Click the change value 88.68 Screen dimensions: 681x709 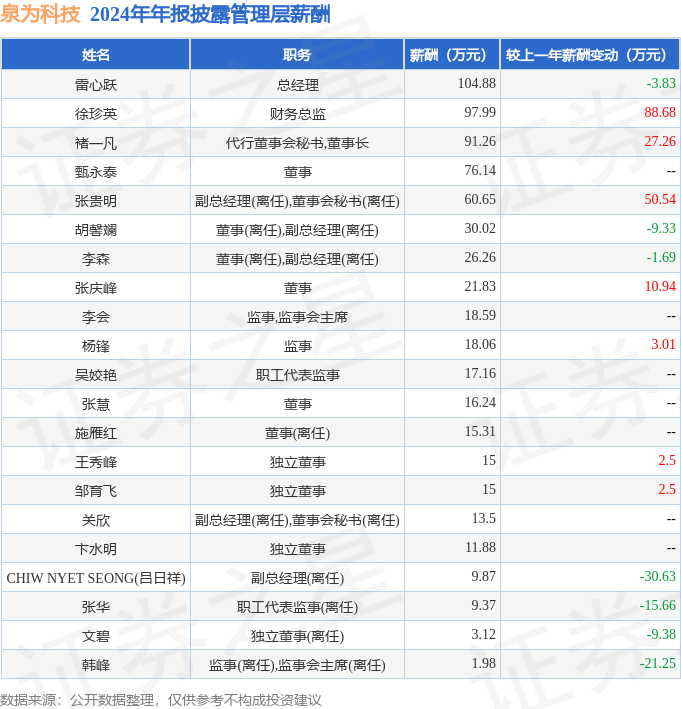coord(660,112)
